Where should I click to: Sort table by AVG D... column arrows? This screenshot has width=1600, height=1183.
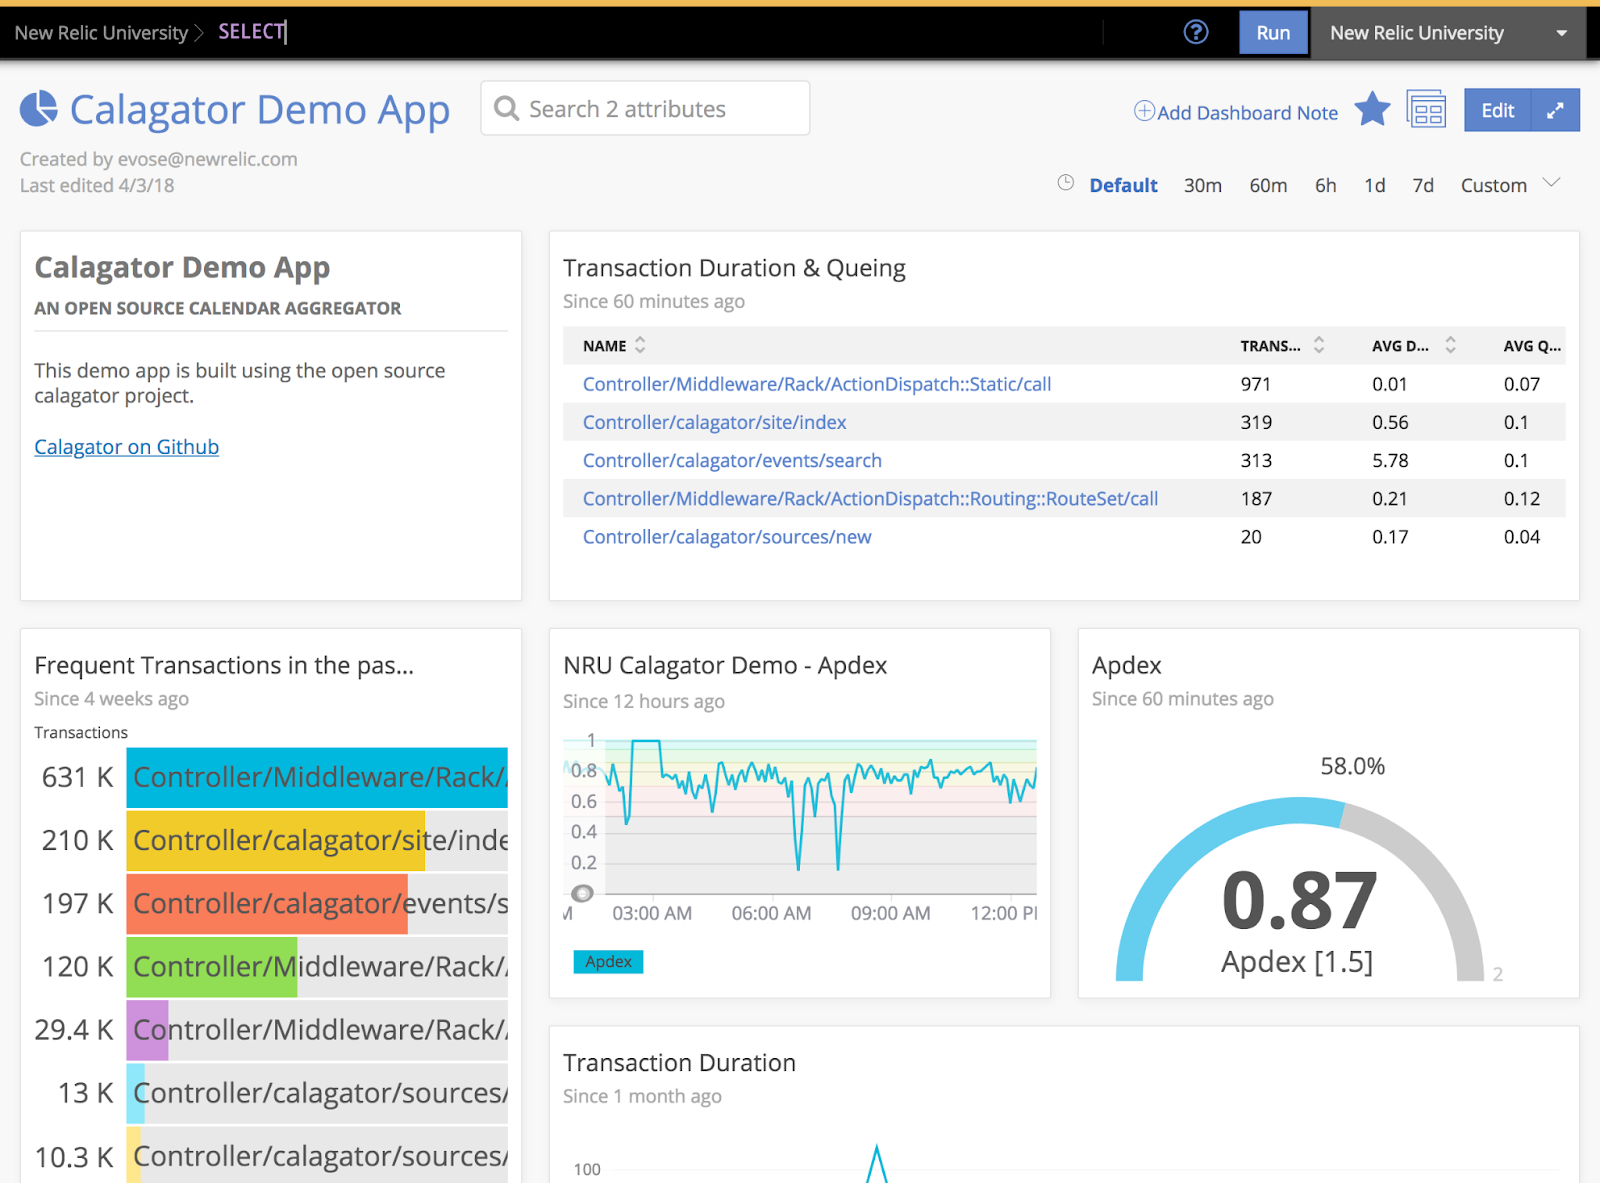pos(1450,345)
